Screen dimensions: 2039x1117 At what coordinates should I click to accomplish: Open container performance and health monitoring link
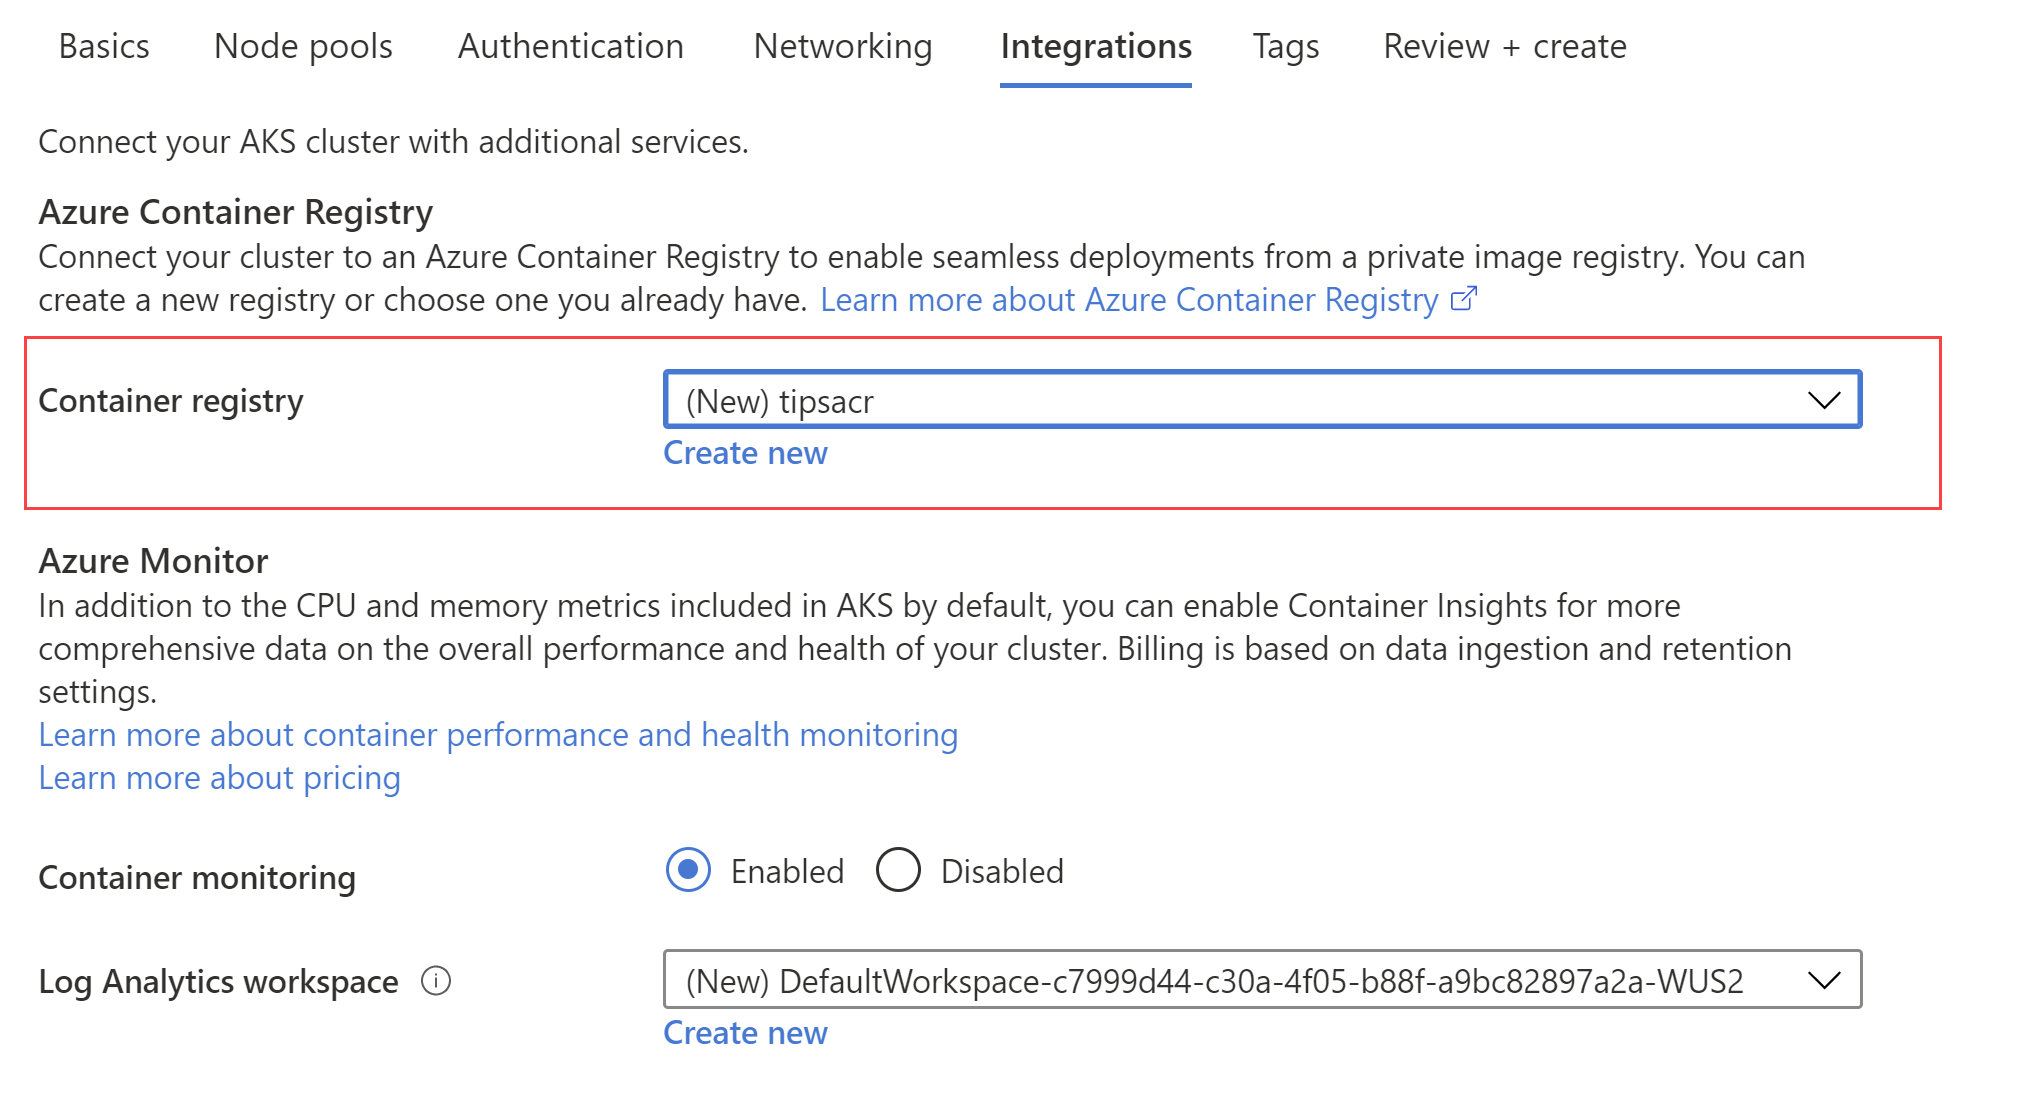498,735
